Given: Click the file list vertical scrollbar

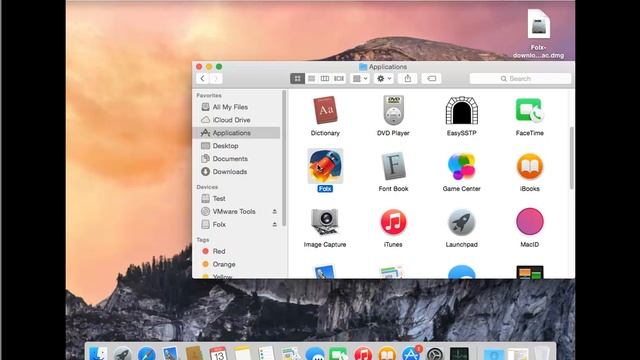Looking at the screenshot, I should (571, 158).
